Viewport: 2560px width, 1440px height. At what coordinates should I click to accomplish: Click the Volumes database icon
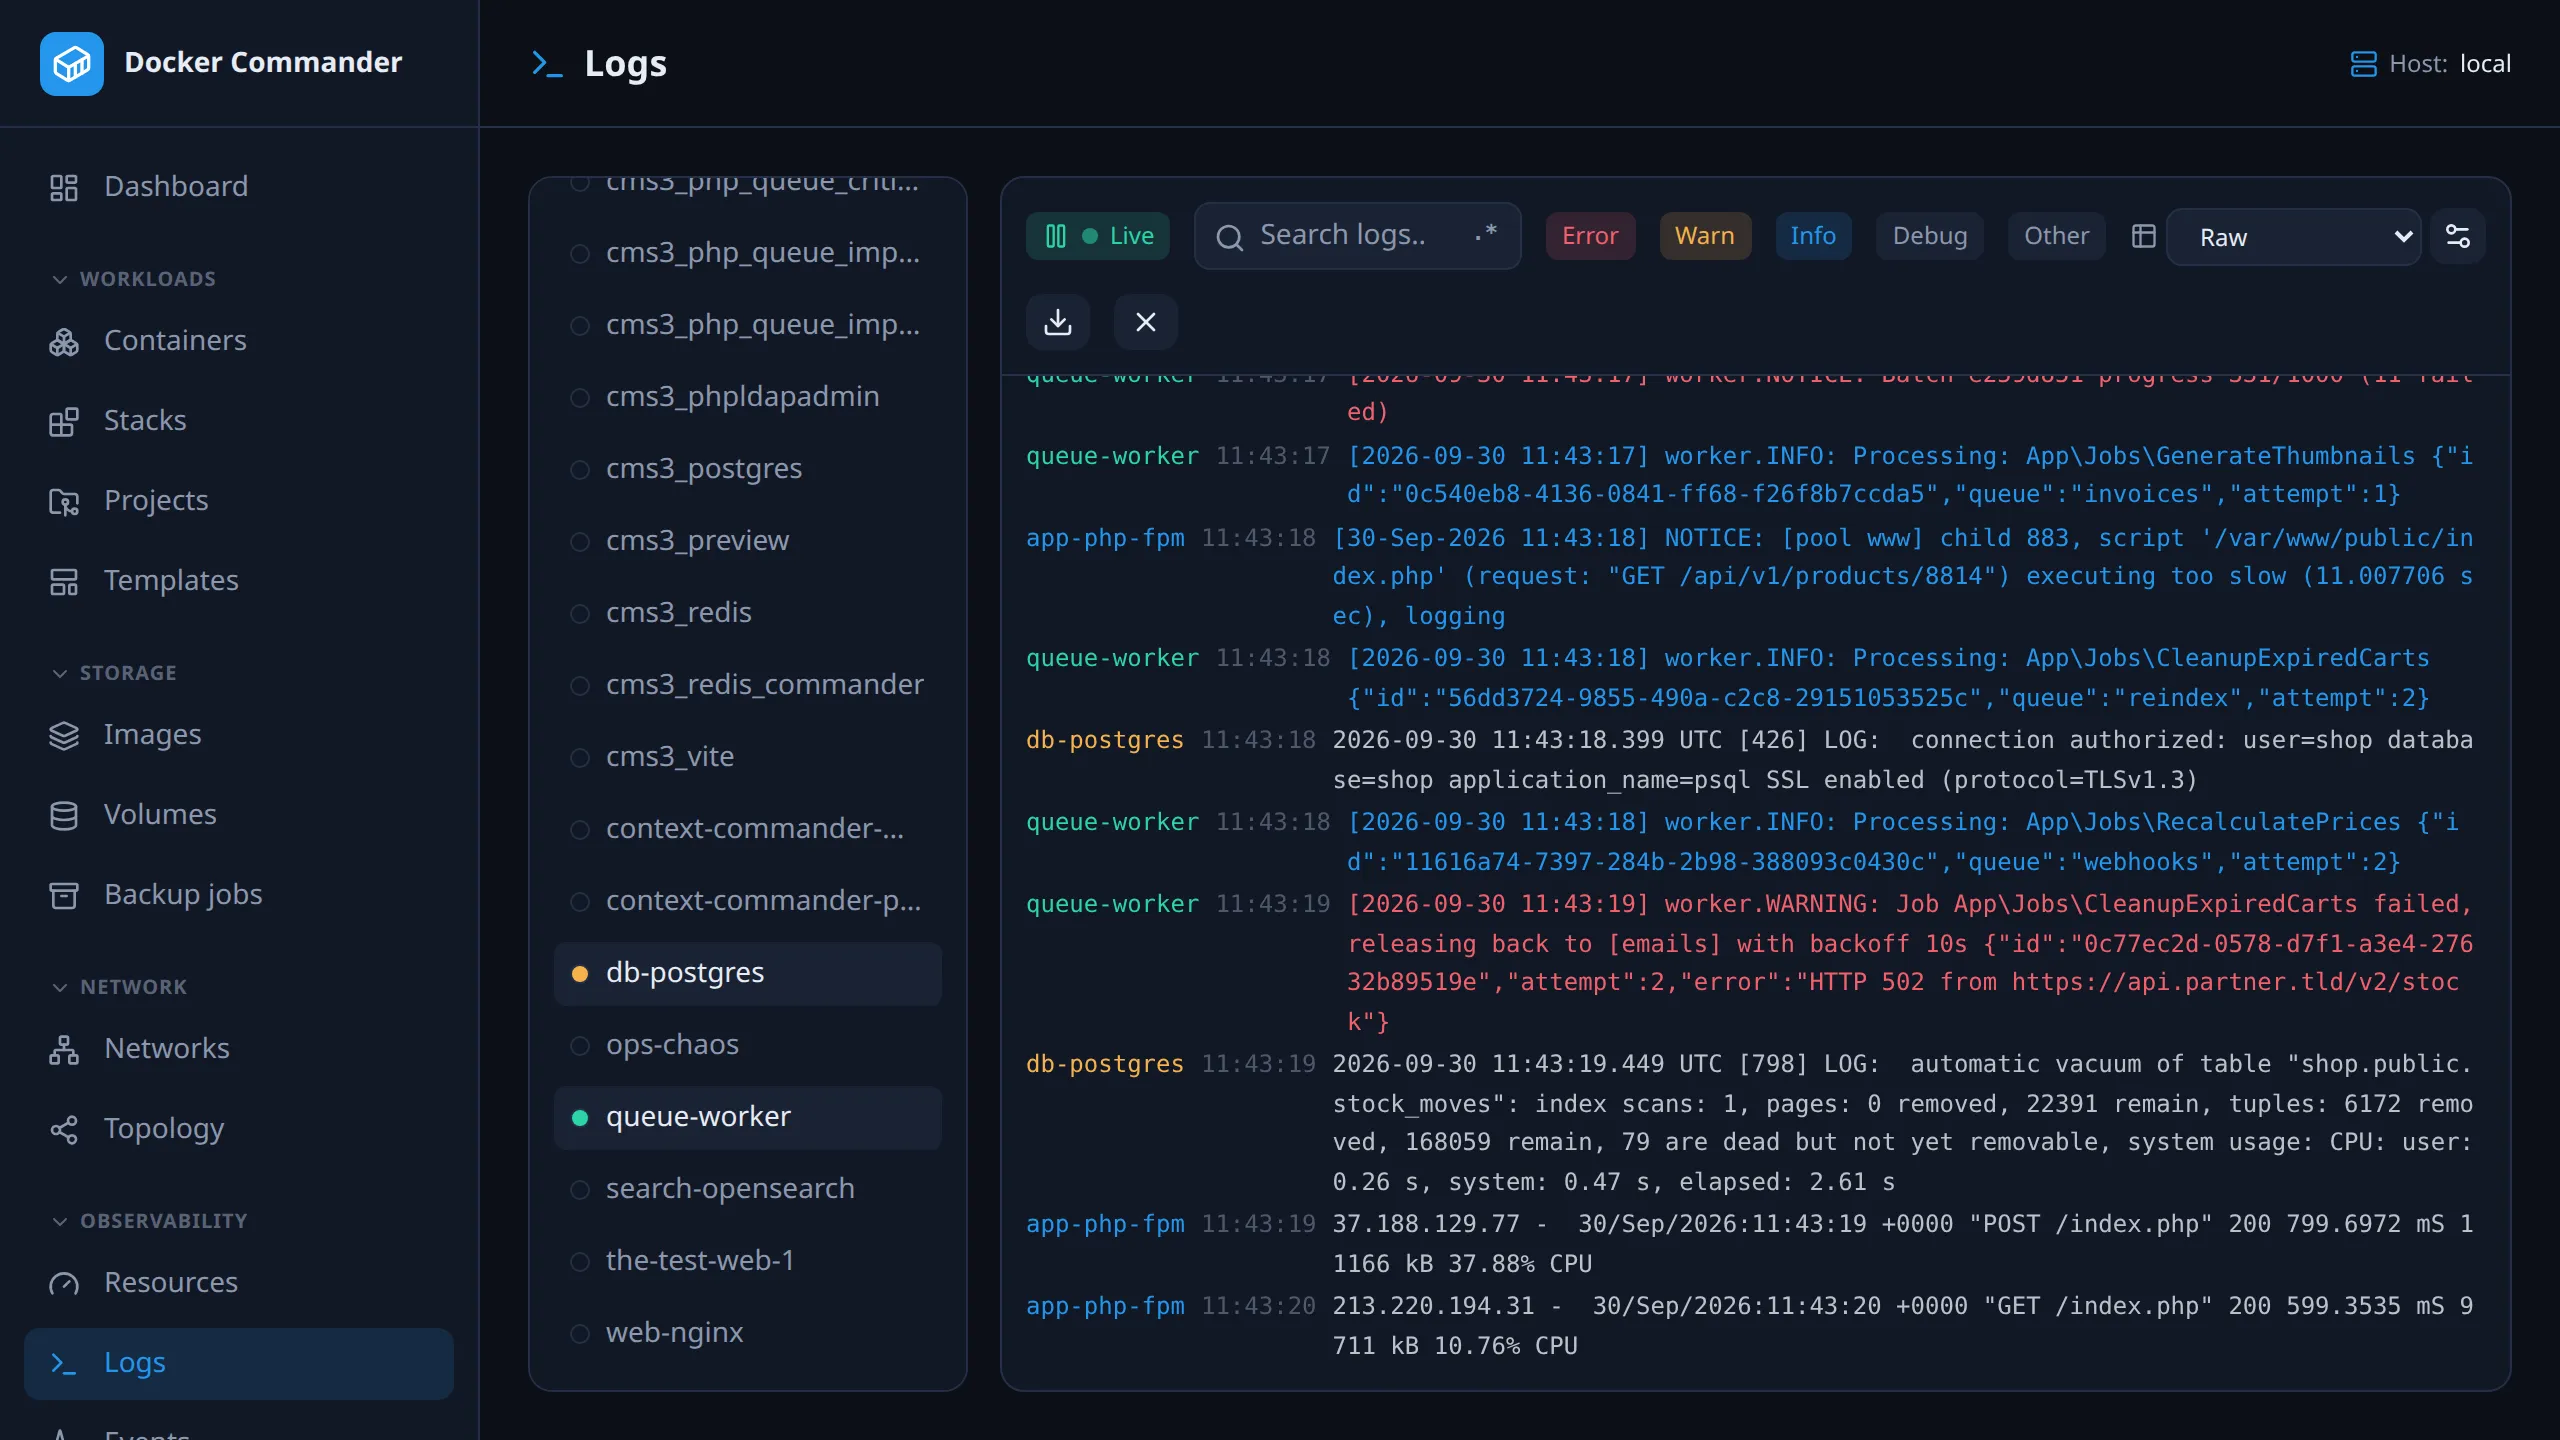(64, 815)
